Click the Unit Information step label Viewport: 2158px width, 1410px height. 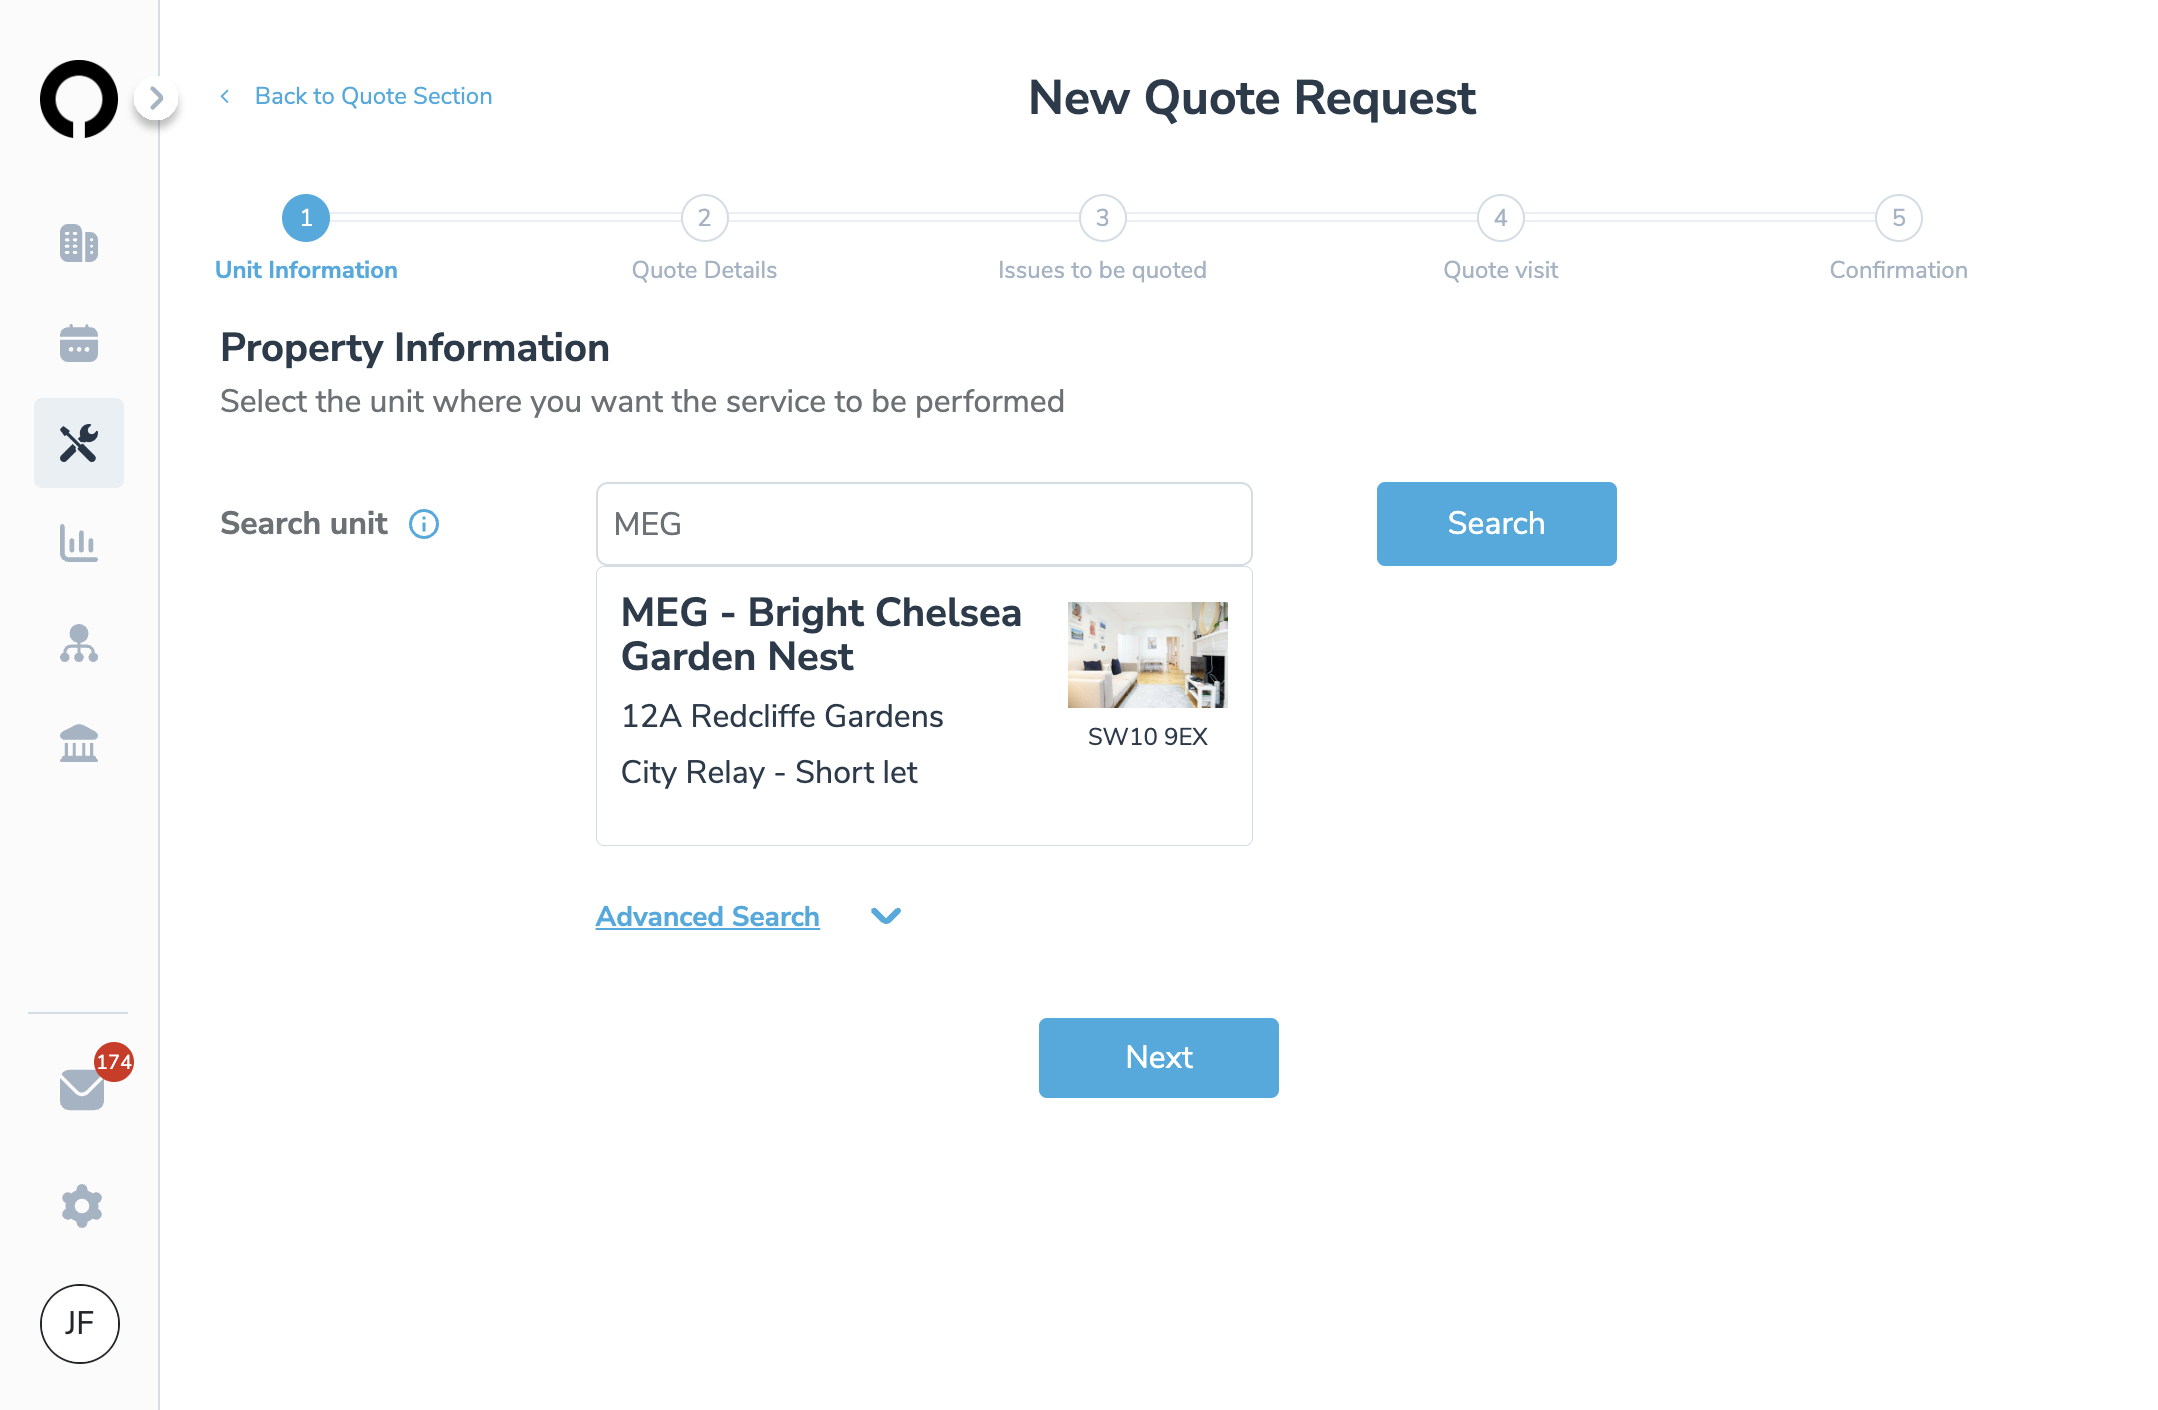tap(306, 270)
